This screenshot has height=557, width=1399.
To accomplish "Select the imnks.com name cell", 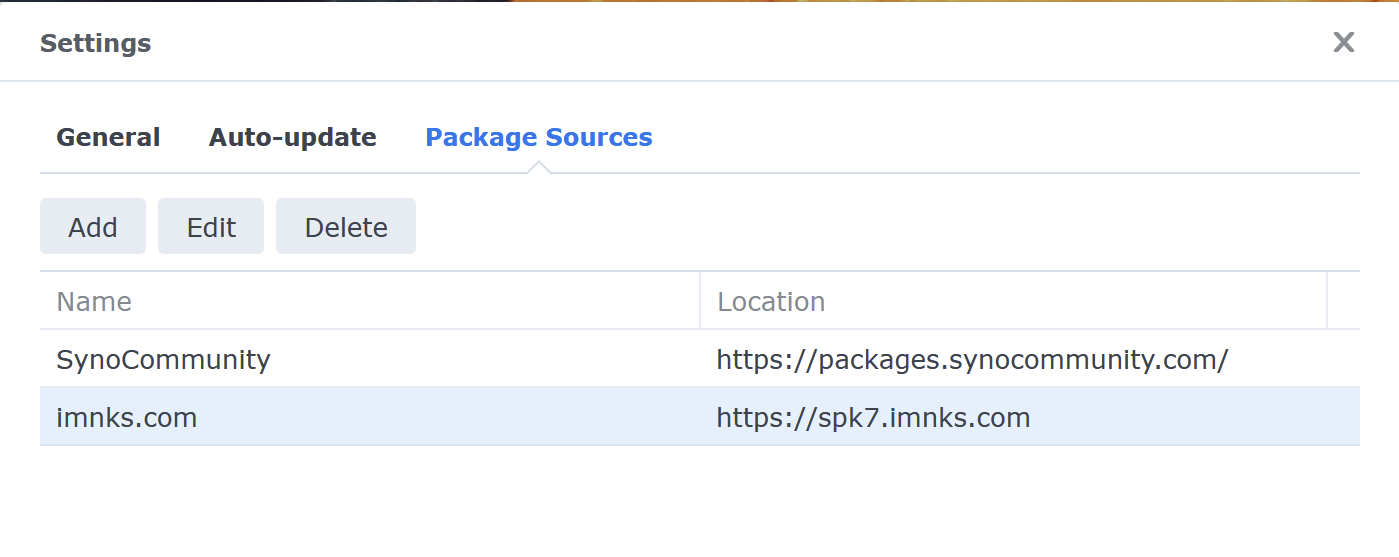I will (127, 417).
